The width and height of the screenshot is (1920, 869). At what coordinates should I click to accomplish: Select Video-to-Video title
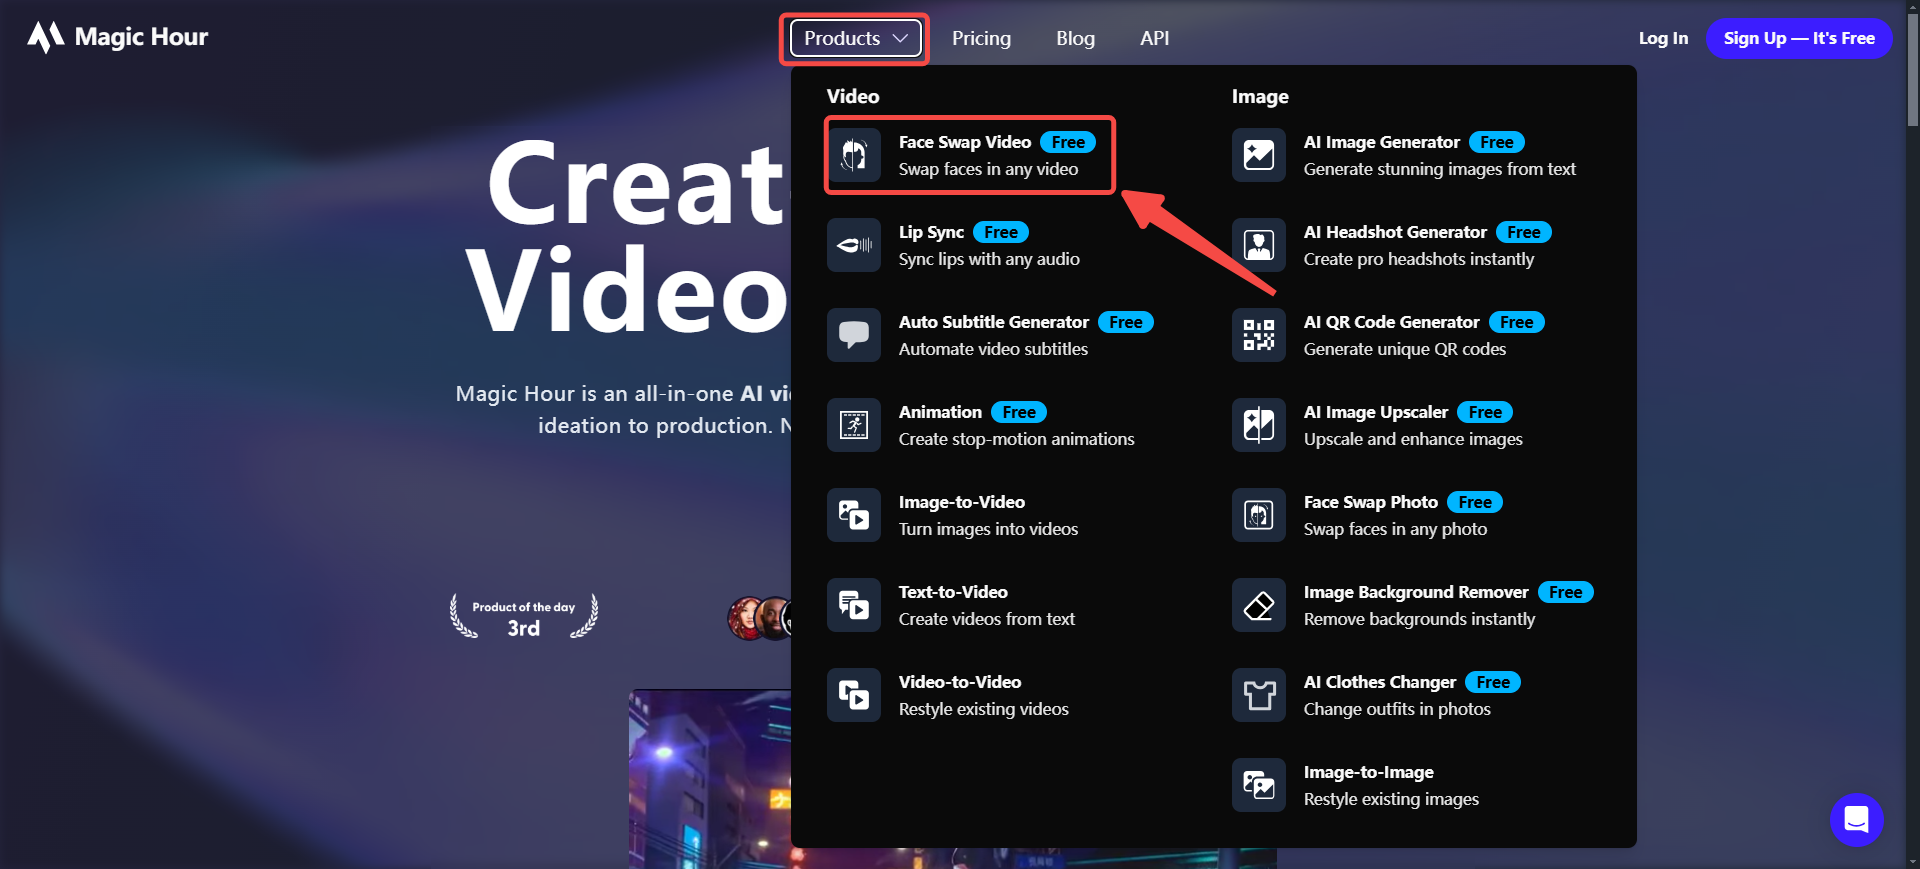(x=960, y=682)
